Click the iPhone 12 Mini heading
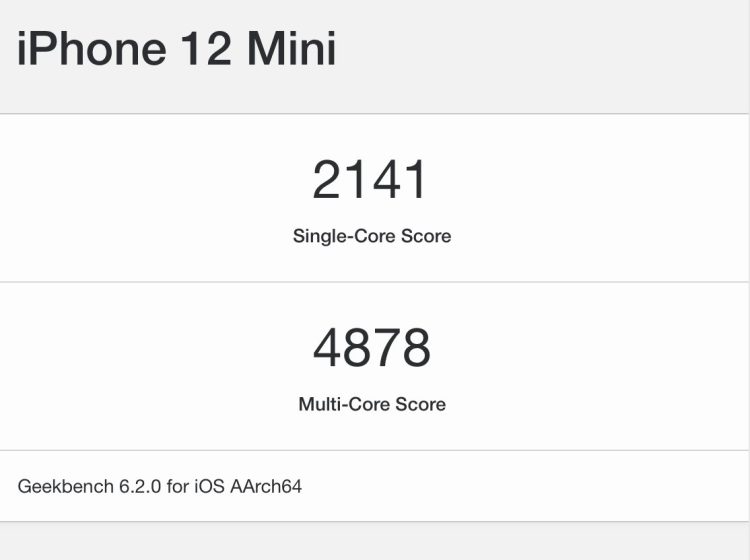 tap(176, 49)
